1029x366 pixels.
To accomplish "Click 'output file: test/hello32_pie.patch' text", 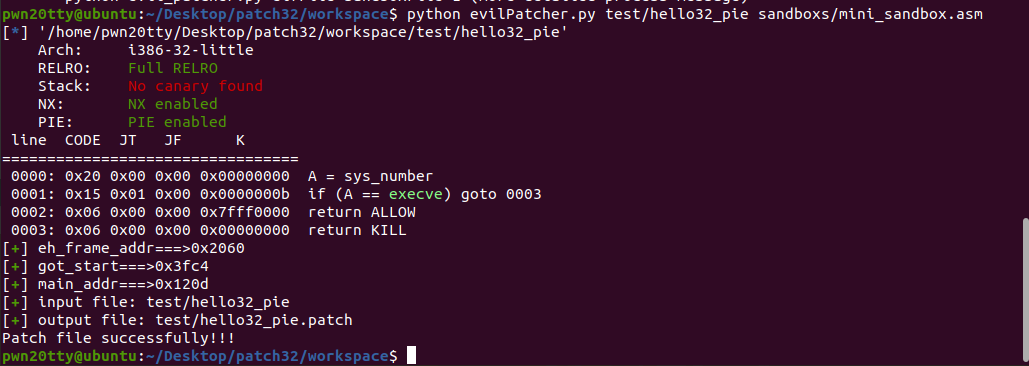I will point(196,320).
